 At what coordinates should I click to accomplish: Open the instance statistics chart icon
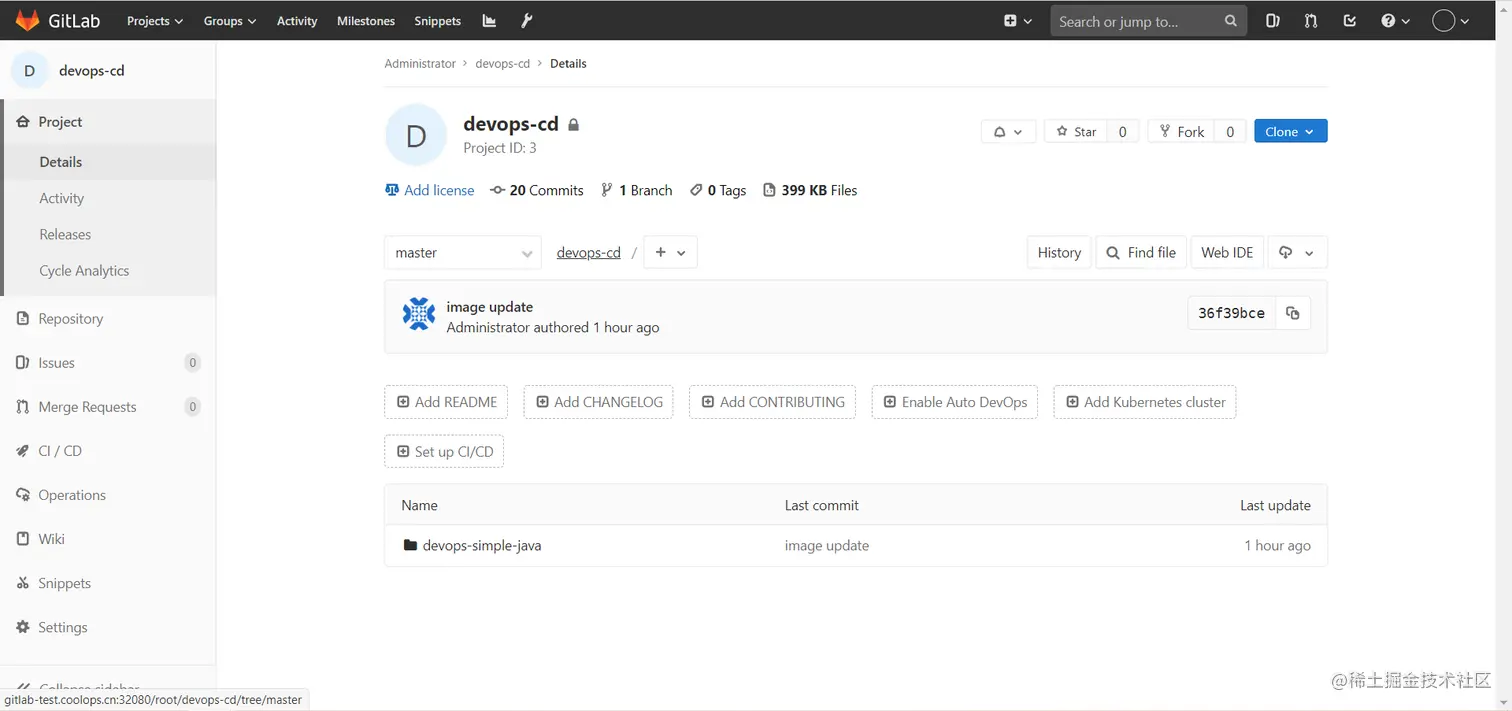tap(489, 21)
